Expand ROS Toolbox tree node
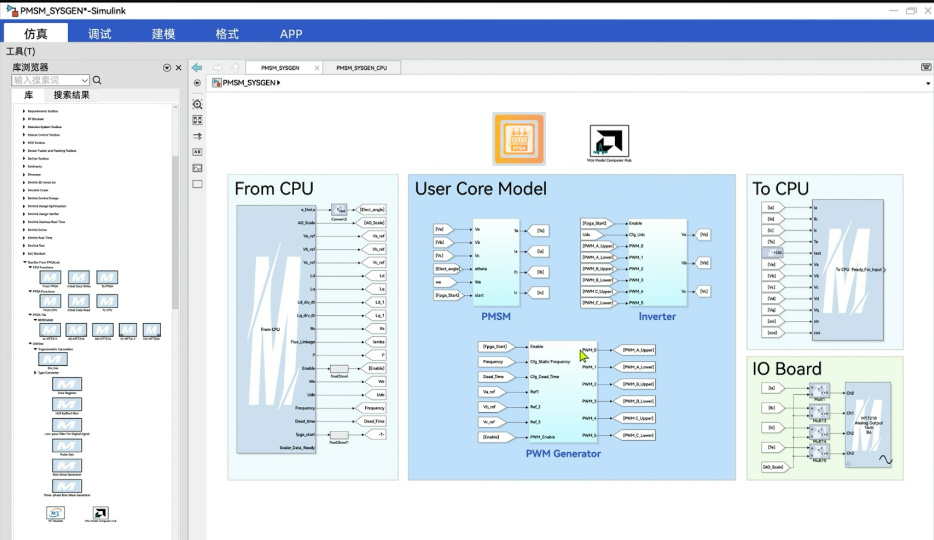The width and height of the screenshot is (934, 540). point(24,143)
